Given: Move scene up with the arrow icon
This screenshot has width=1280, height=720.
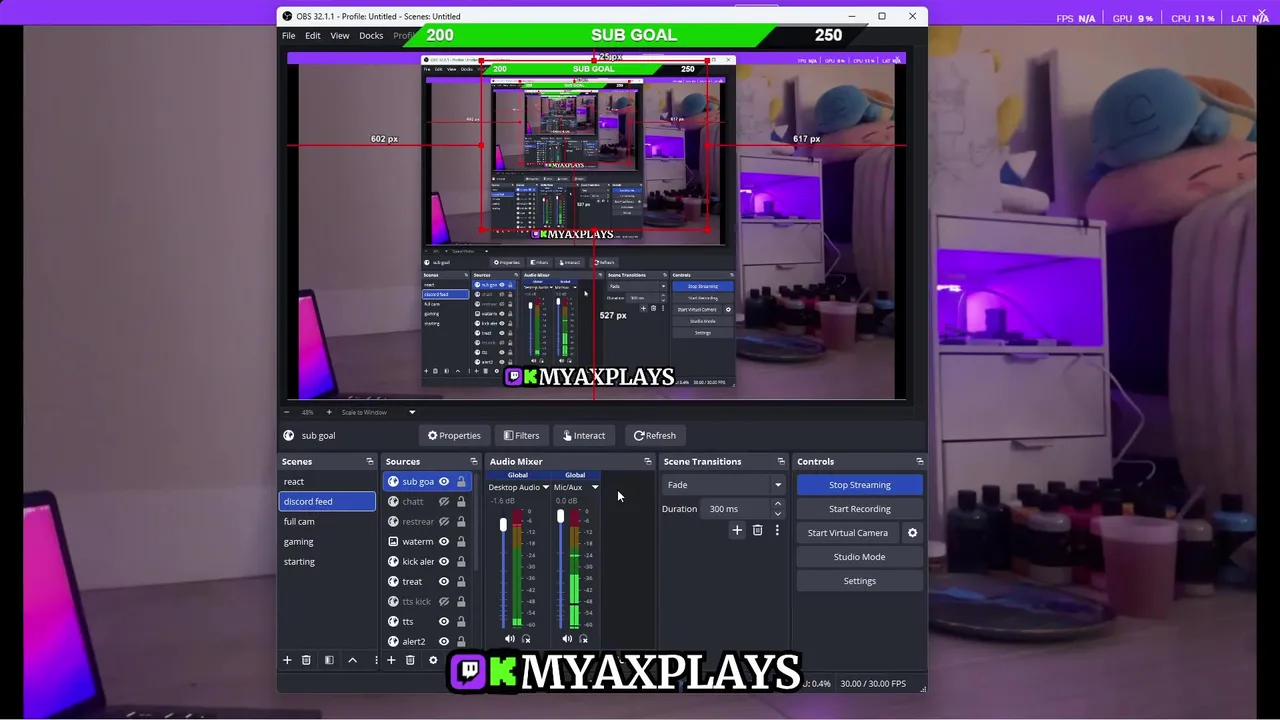Looking at the screenshot, I should (352, 660).
